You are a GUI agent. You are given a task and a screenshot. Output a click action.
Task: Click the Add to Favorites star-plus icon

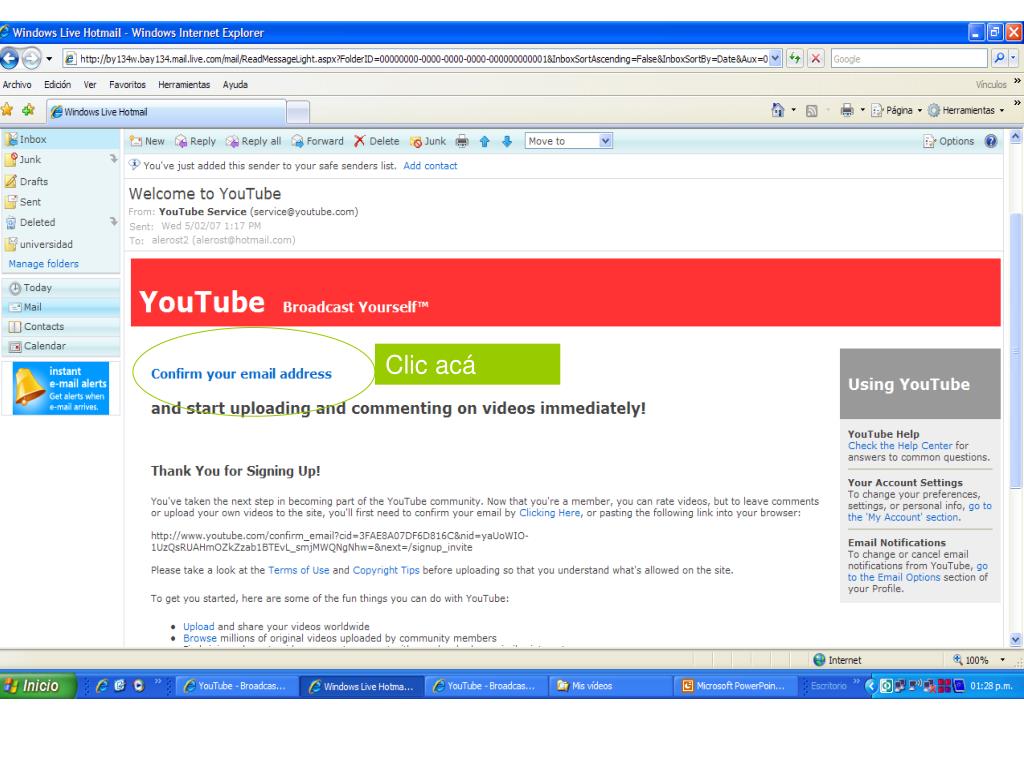tap(28, 110)
